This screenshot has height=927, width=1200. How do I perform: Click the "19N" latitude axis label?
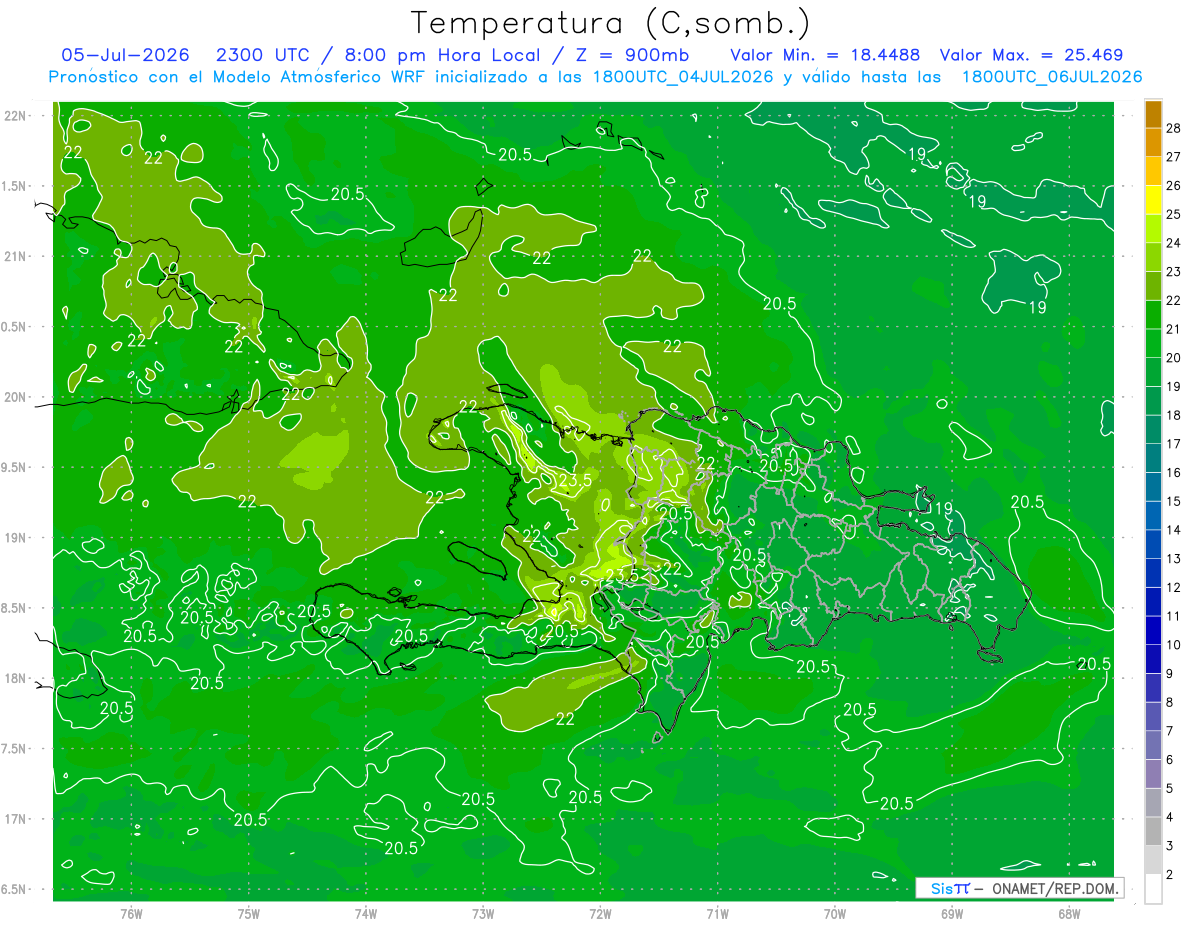click(15, 538)
